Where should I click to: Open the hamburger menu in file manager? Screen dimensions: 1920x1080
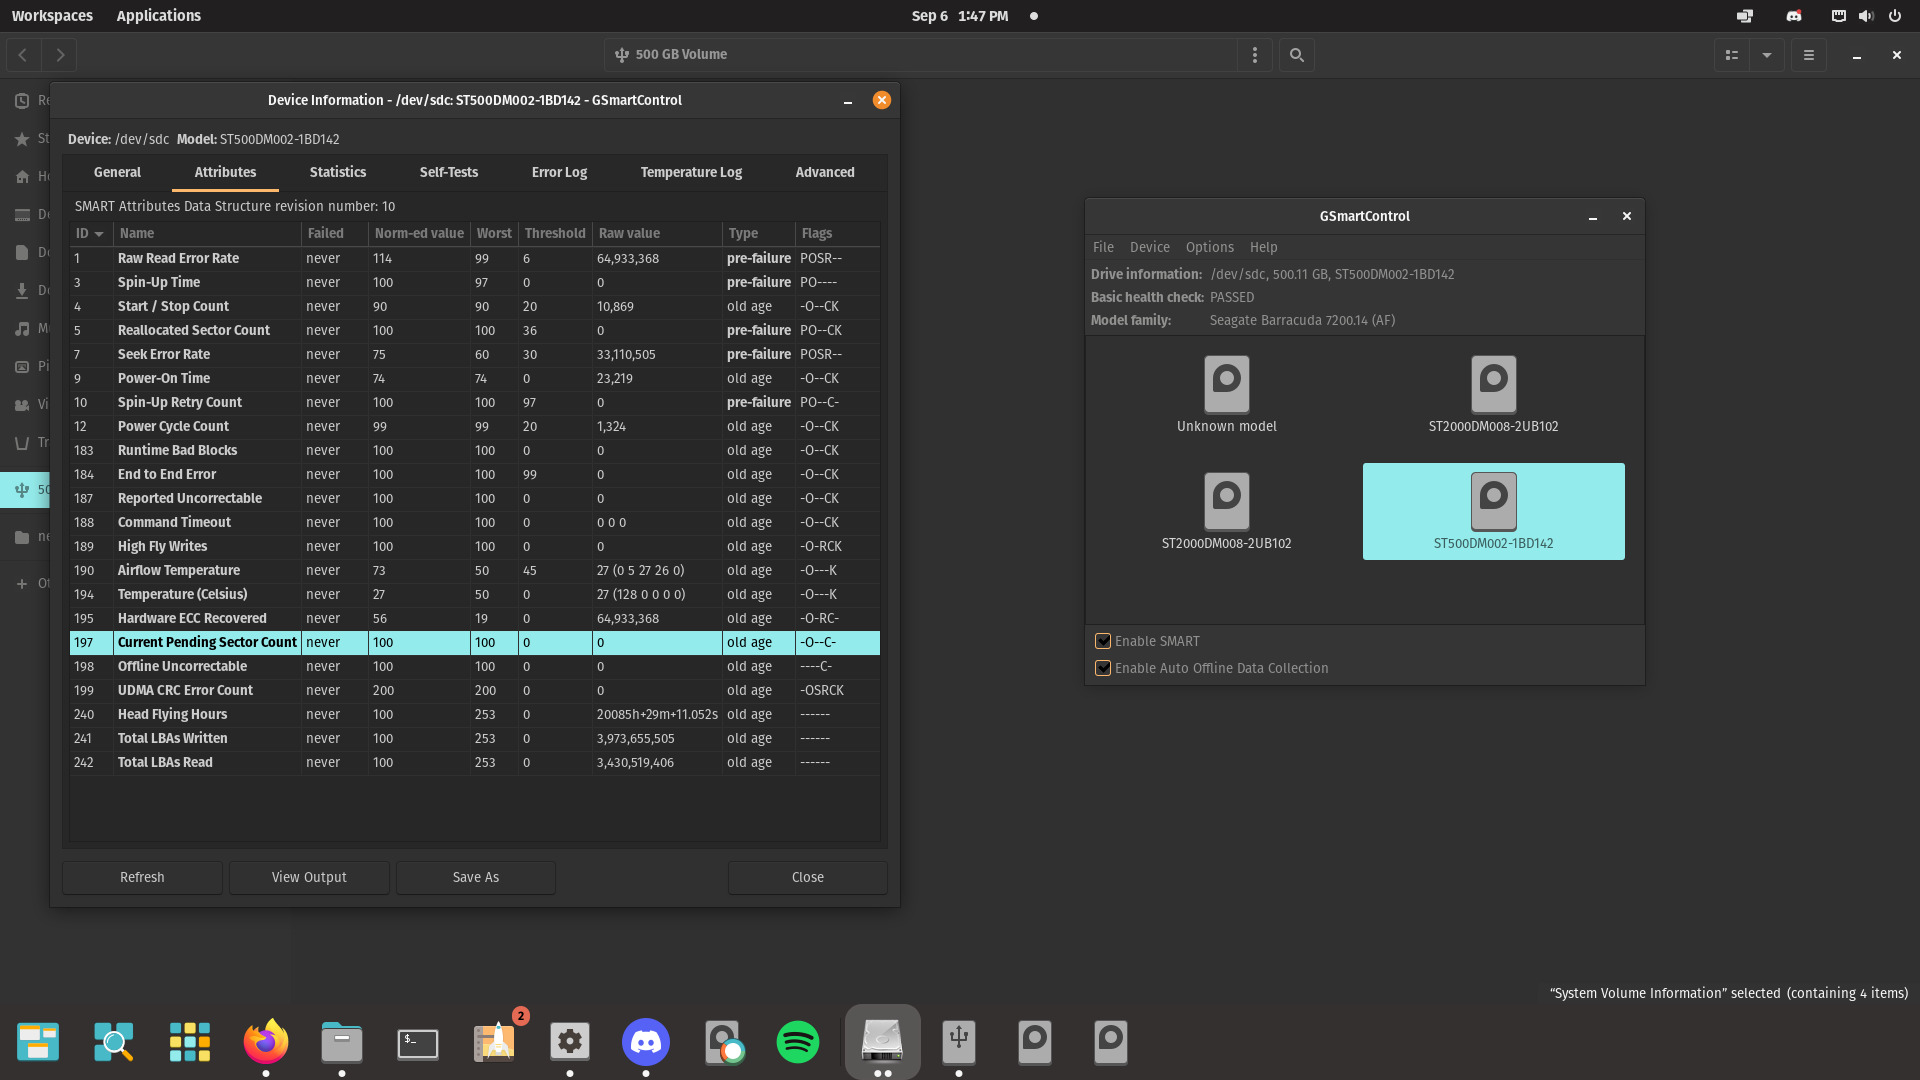1808,55
